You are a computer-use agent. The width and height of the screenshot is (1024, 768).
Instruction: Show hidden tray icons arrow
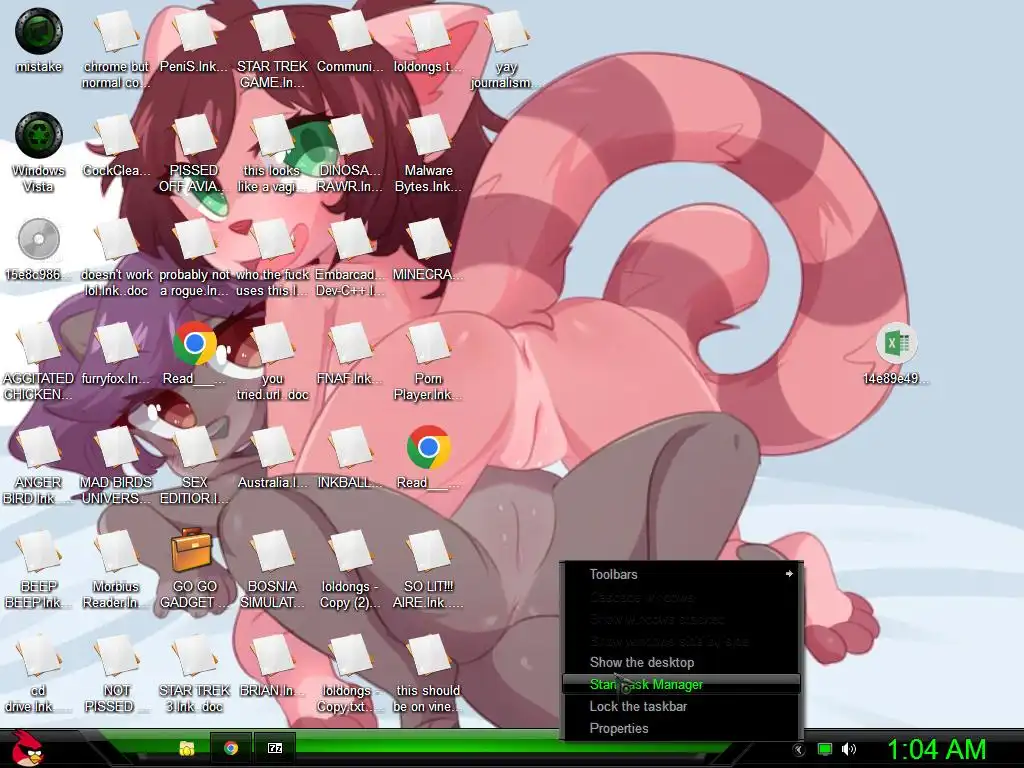click(x=799, y=750)
